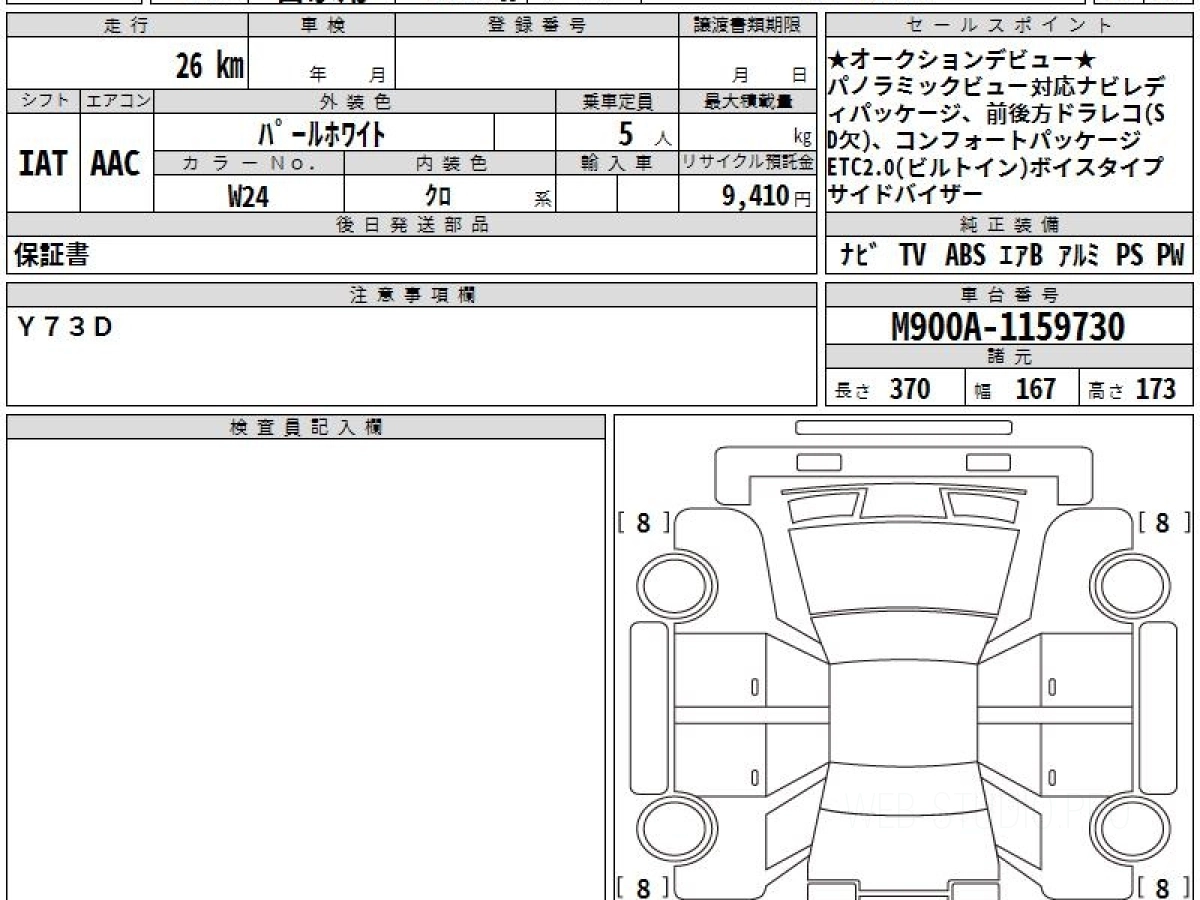Select the height value 173
This screenshot has height=900, width=1200.
click(x=1156, y=389)
